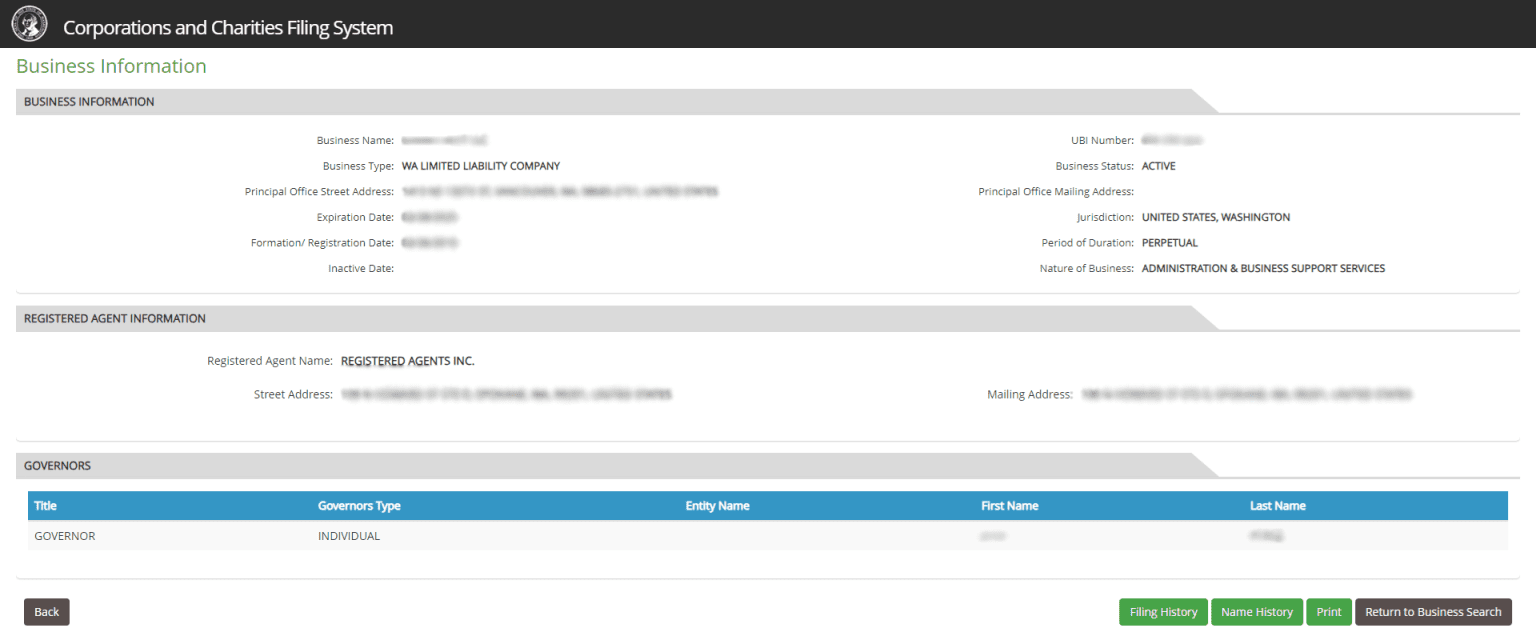Sort by the First Name column
The height and width of the screenshot is (632, 1536).
pos(1009,506)
